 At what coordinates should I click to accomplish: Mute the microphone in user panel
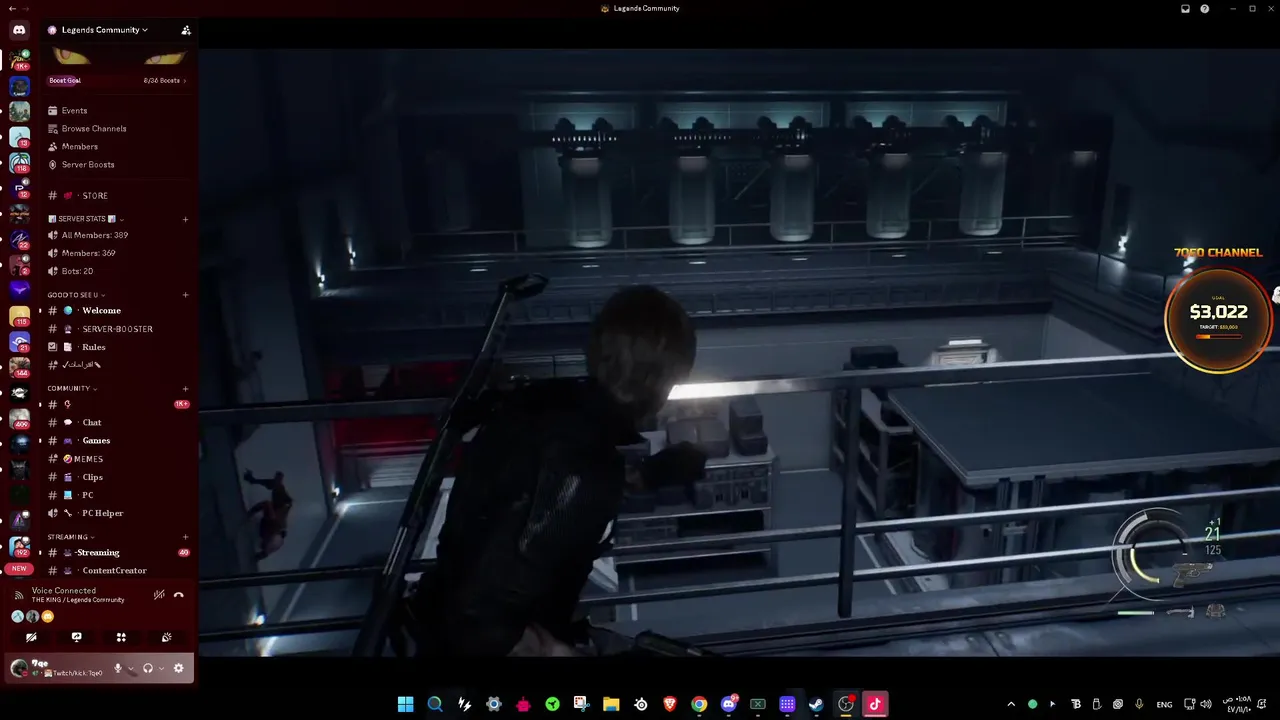(118, 668)
